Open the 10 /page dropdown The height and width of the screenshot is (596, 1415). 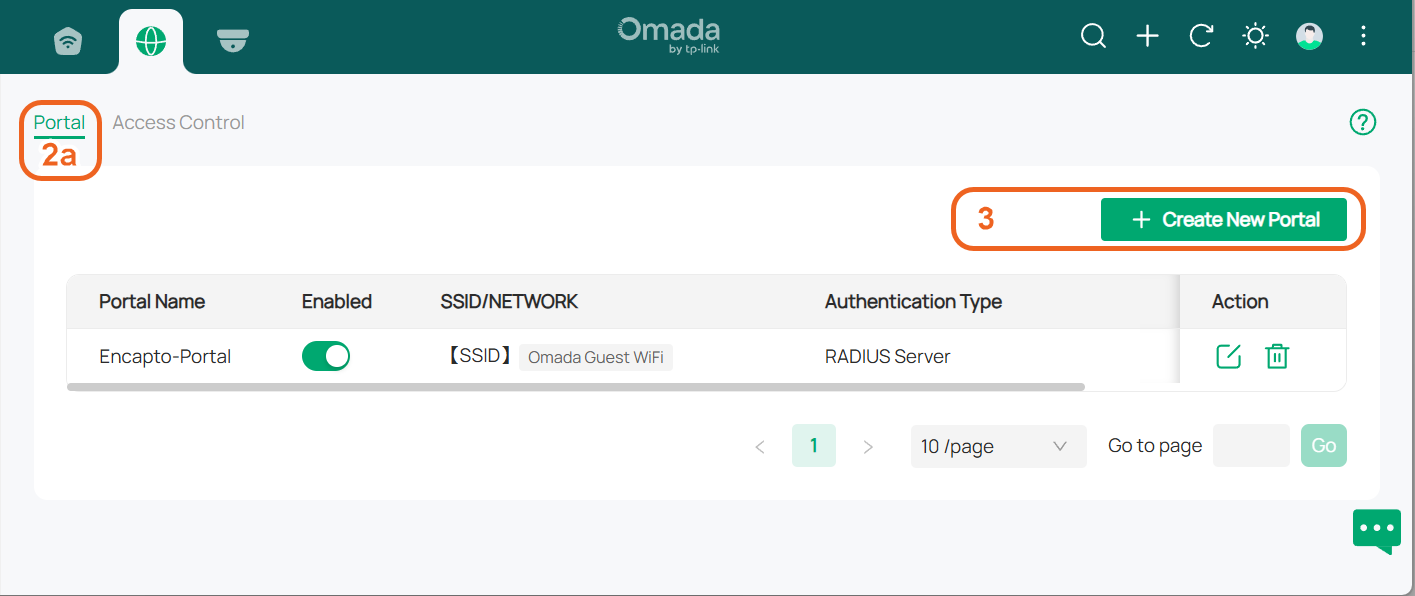998,446
